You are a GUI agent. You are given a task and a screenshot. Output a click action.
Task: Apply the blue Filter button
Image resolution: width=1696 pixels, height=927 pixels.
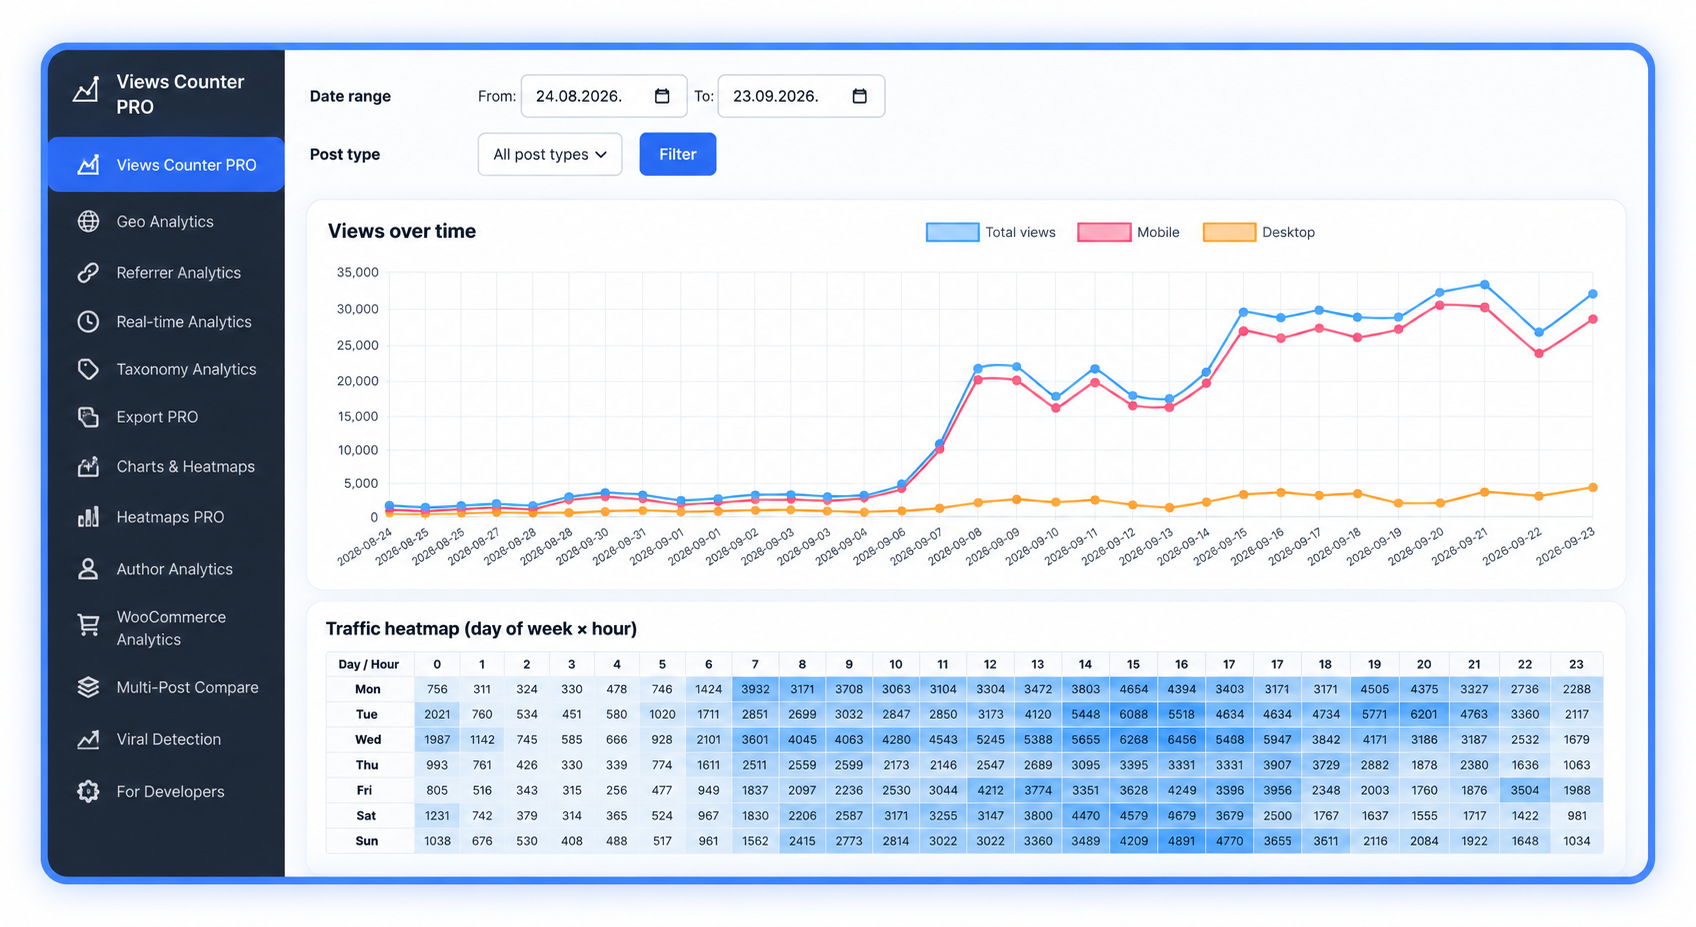point(678,154)
